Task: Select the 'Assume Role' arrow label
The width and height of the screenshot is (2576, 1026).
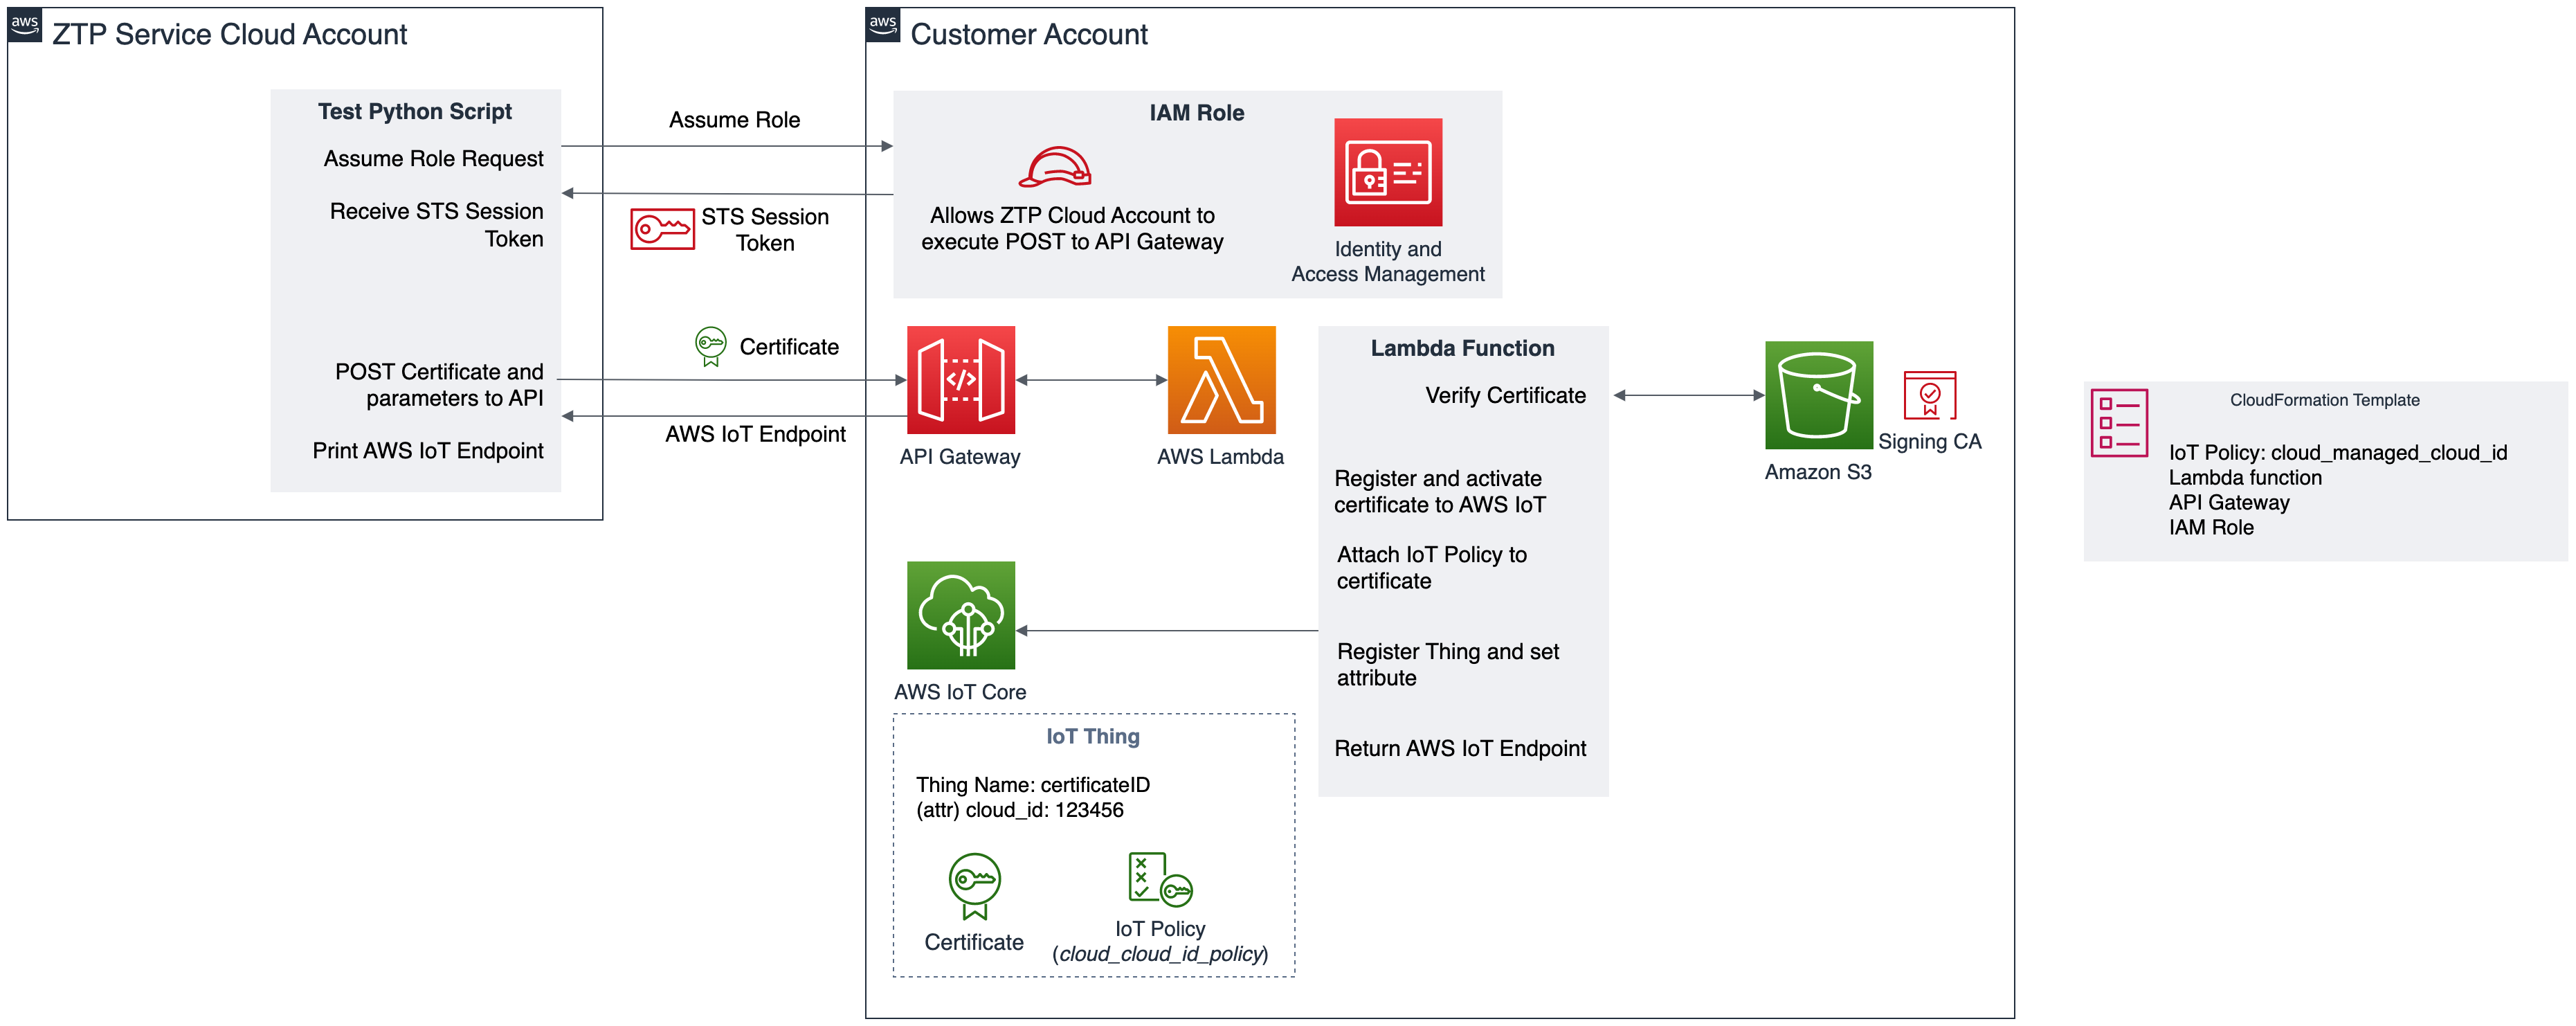Action: (x=734, y=119)
